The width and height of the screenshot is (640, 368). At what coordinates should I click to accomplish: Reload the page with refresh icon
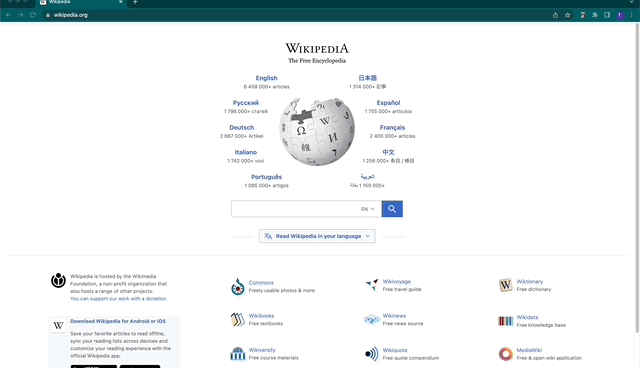33,15
